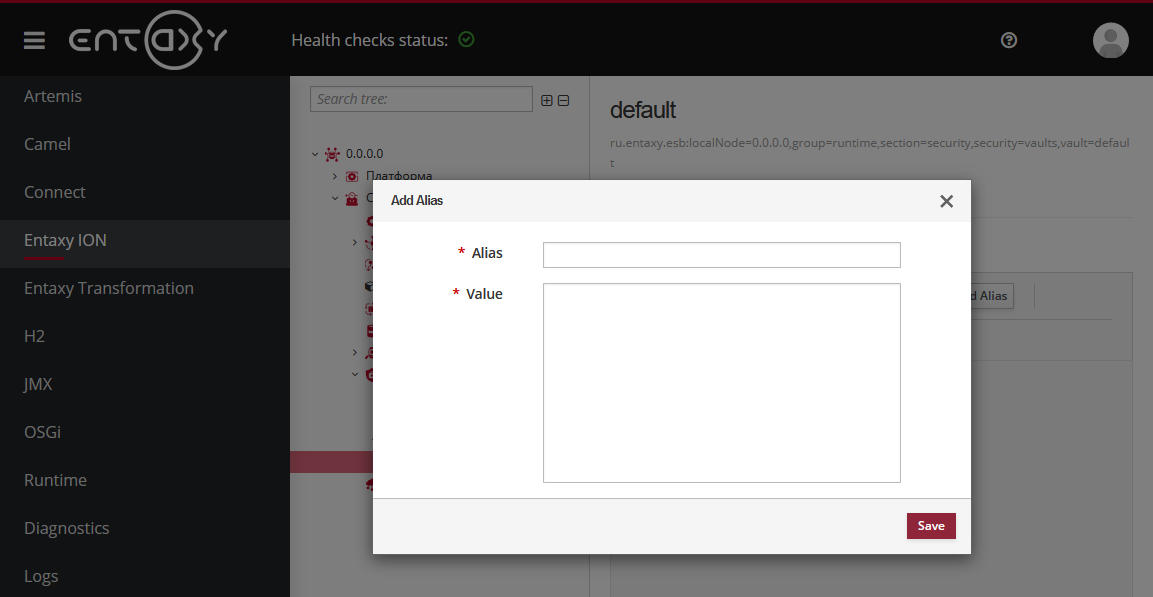
Task: Click the Entaxy logo
Action: coord(148,40)
